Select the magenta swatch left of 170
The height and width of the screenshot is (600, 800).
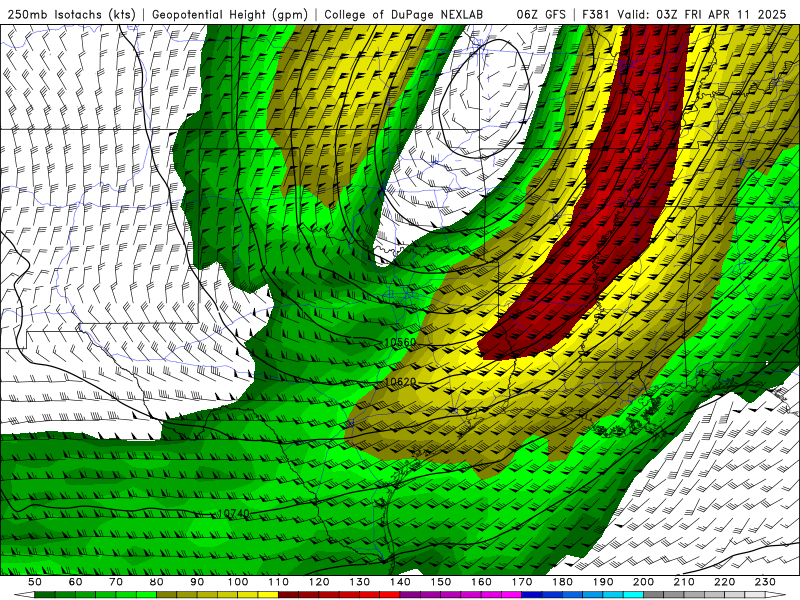click(x=512, y=595)
